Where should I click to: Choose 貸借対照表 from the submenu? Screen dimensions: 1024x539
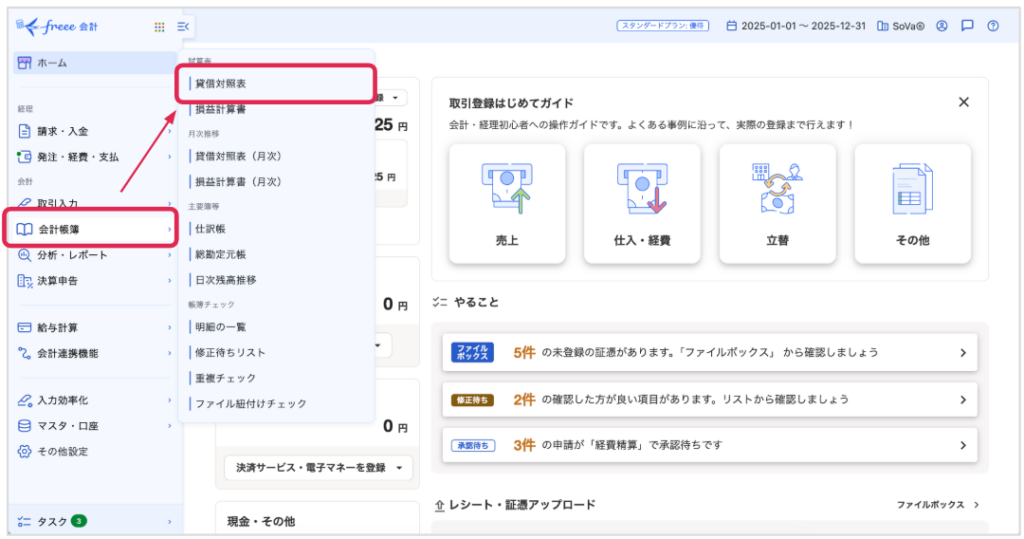click(221, 84)
